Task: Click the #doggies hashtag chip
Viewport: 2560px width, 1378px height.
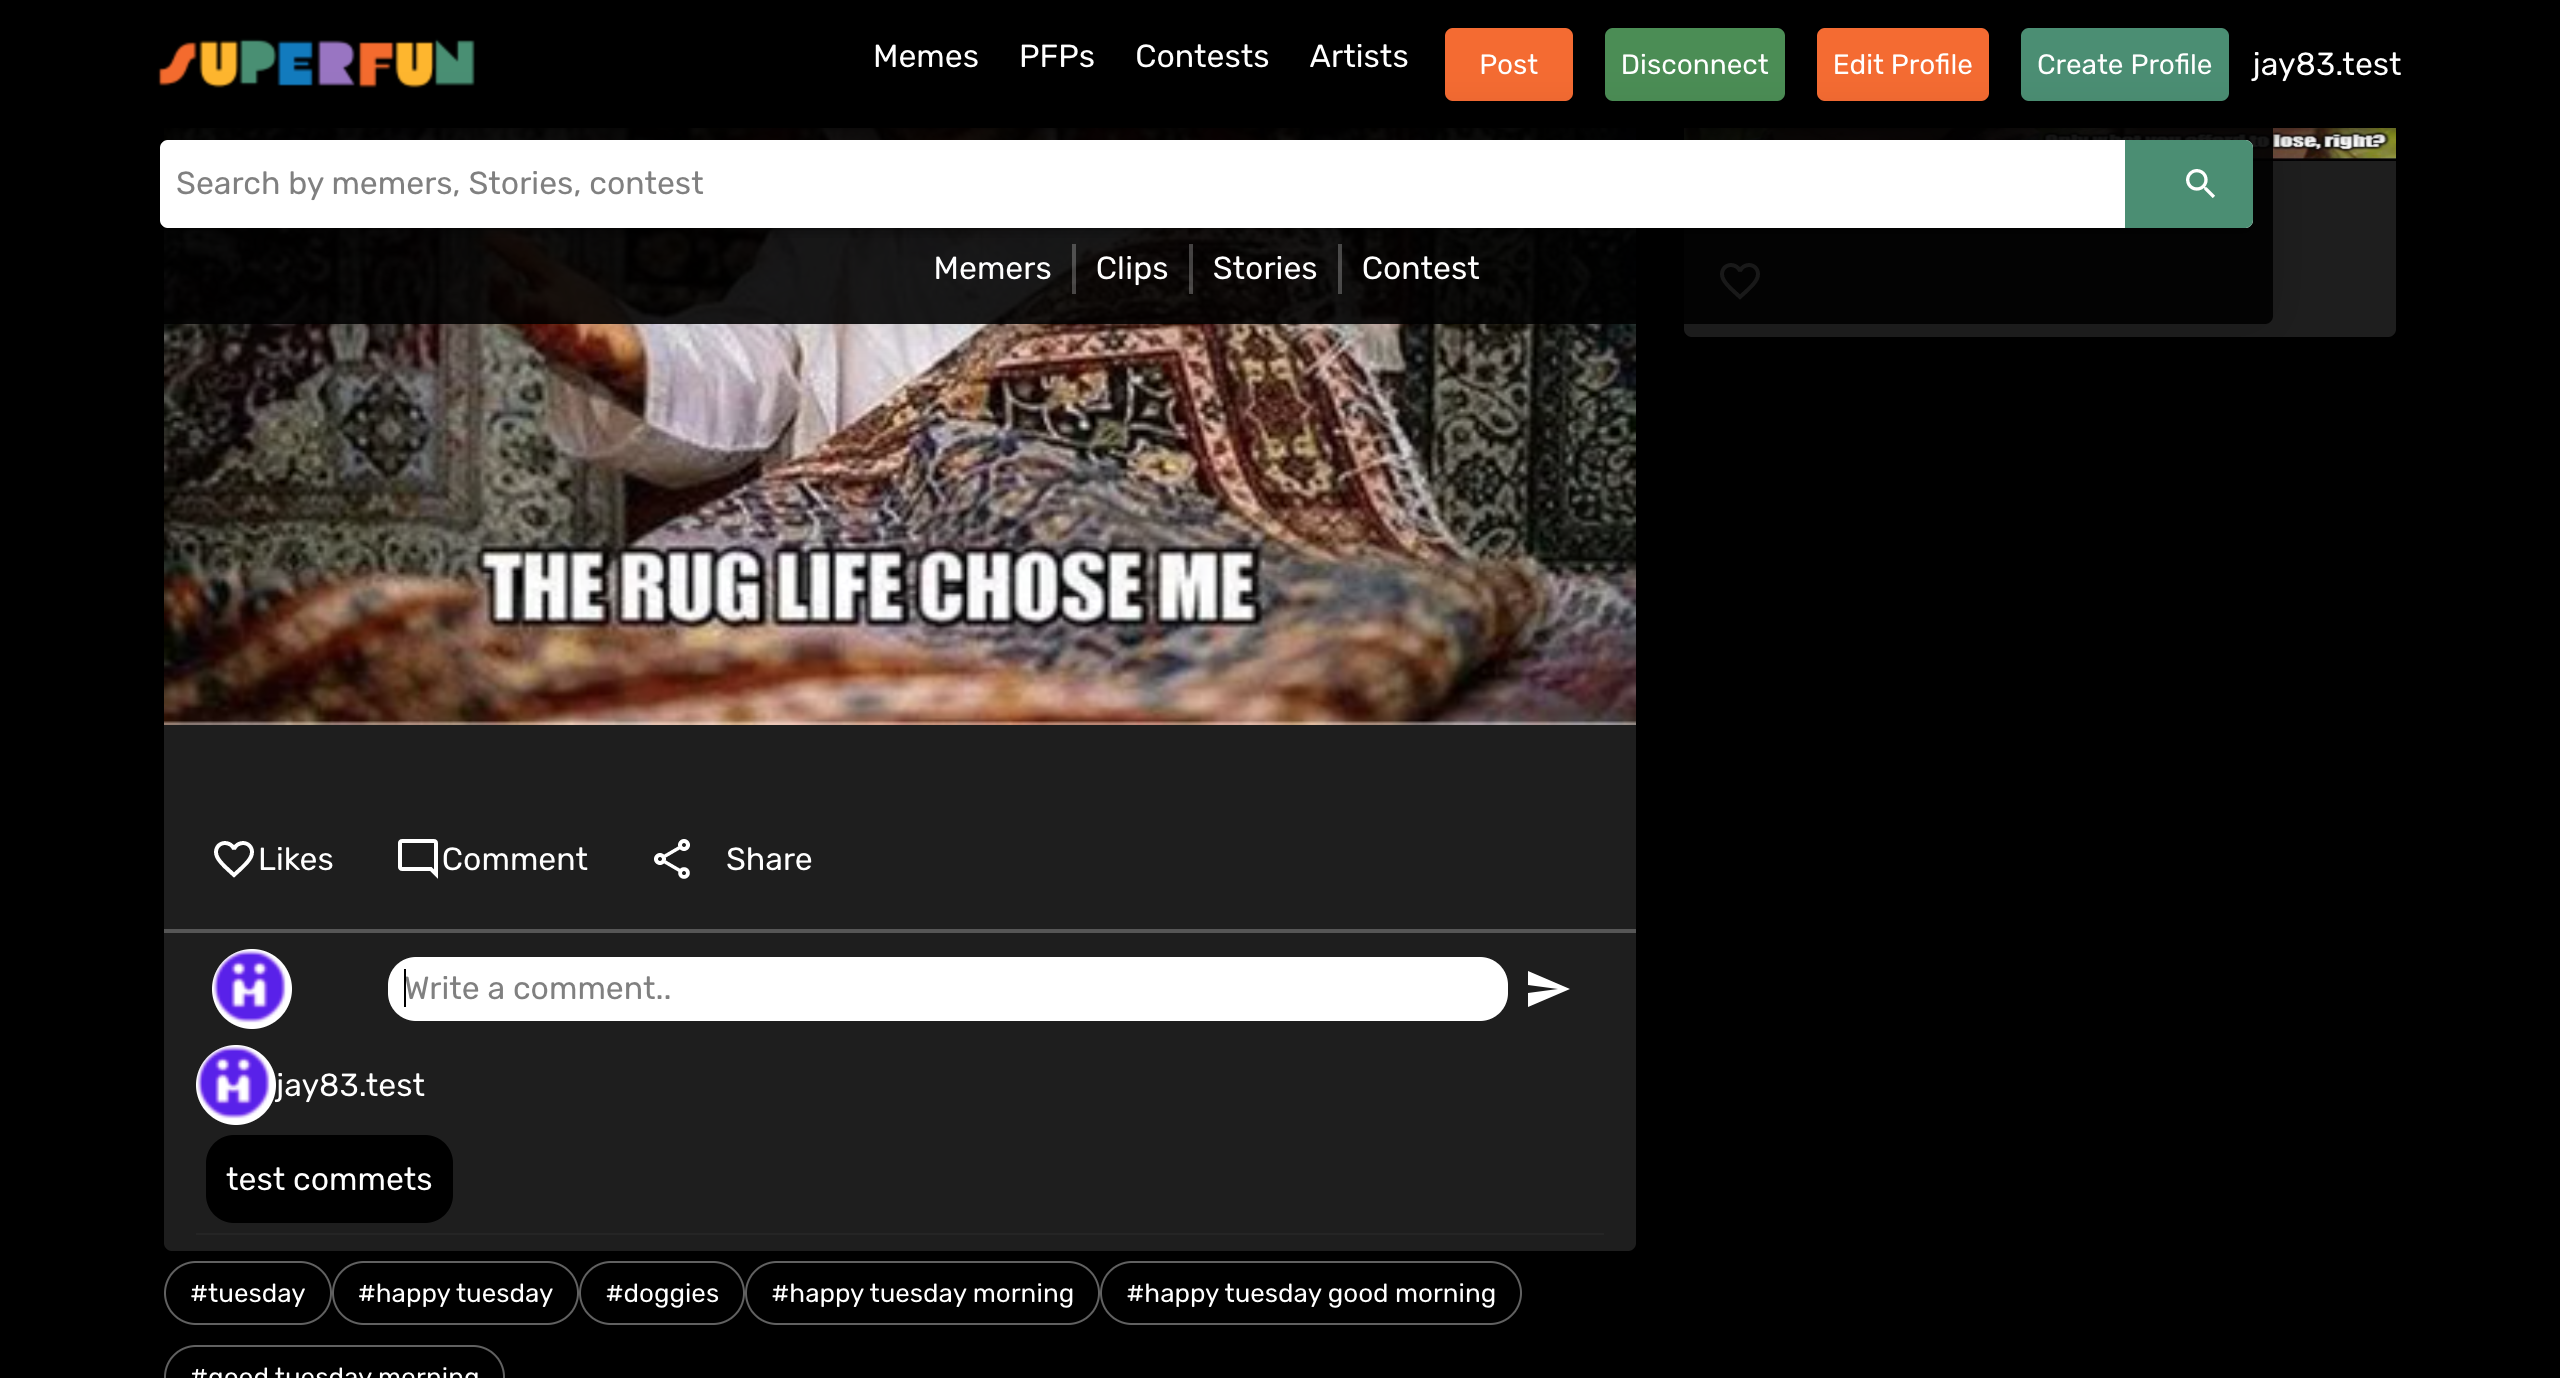Action: click(662, 1293)
